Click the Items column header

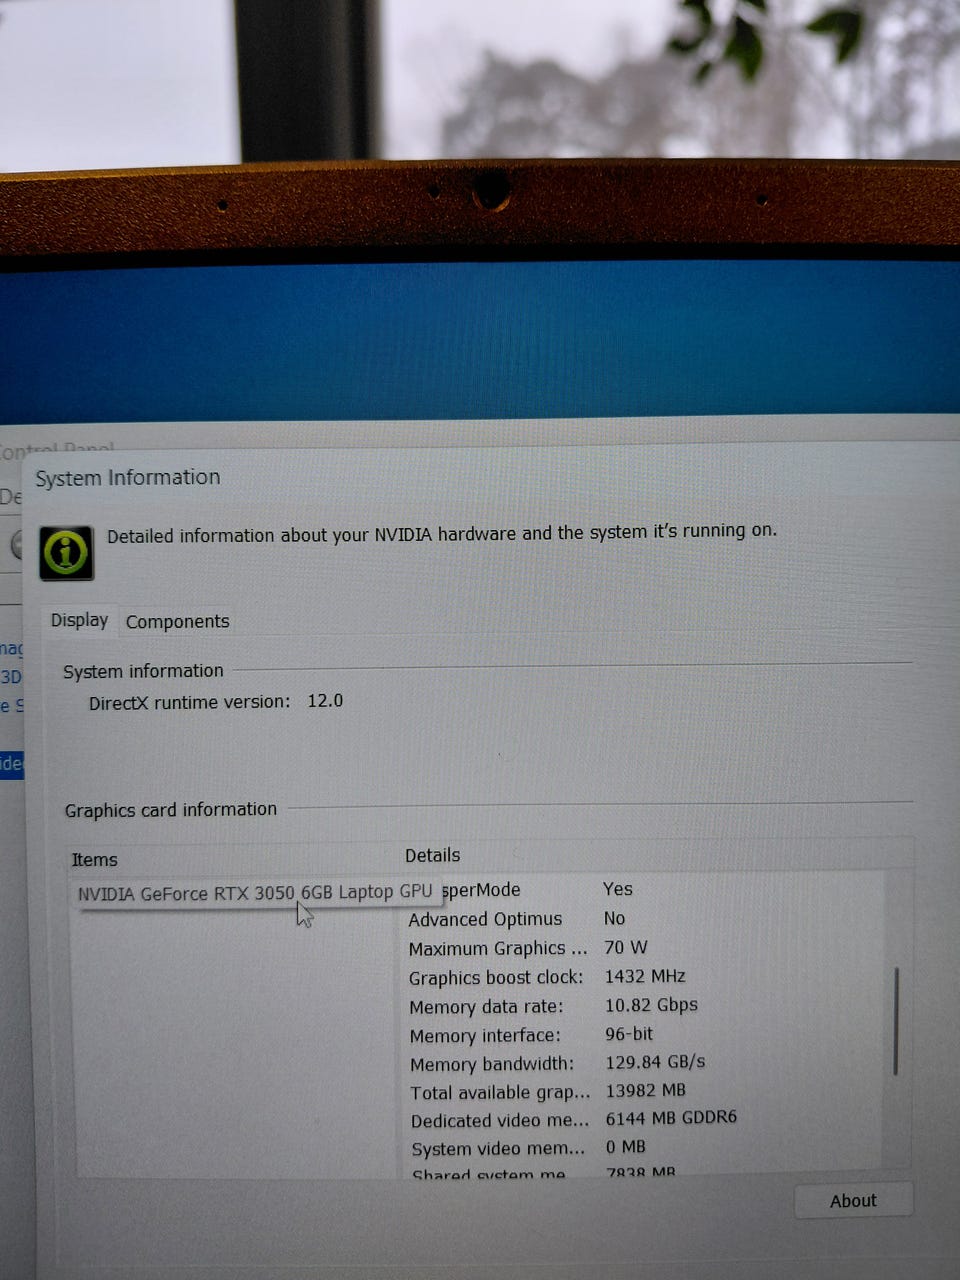click(x=95, y=859)
